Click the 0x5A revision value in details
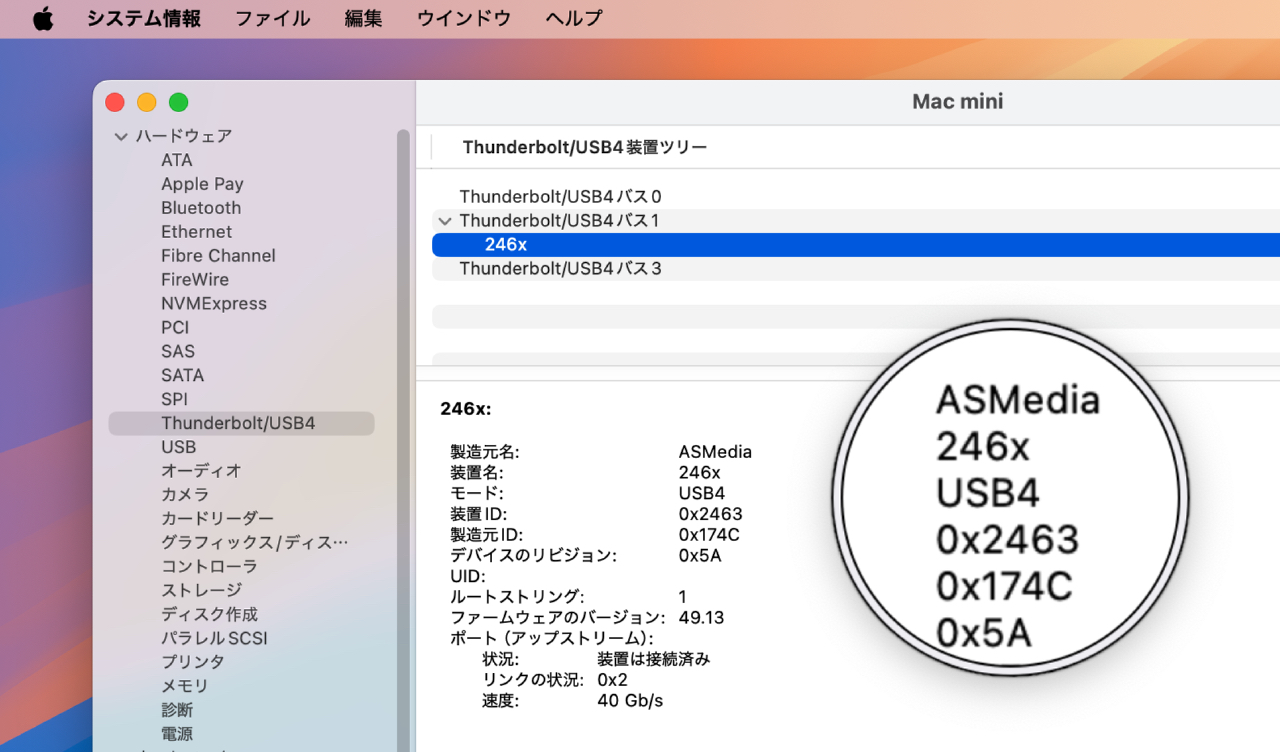Image resolution: width=1280 pixels, height=752 pixels. click(x=700, y=556)
